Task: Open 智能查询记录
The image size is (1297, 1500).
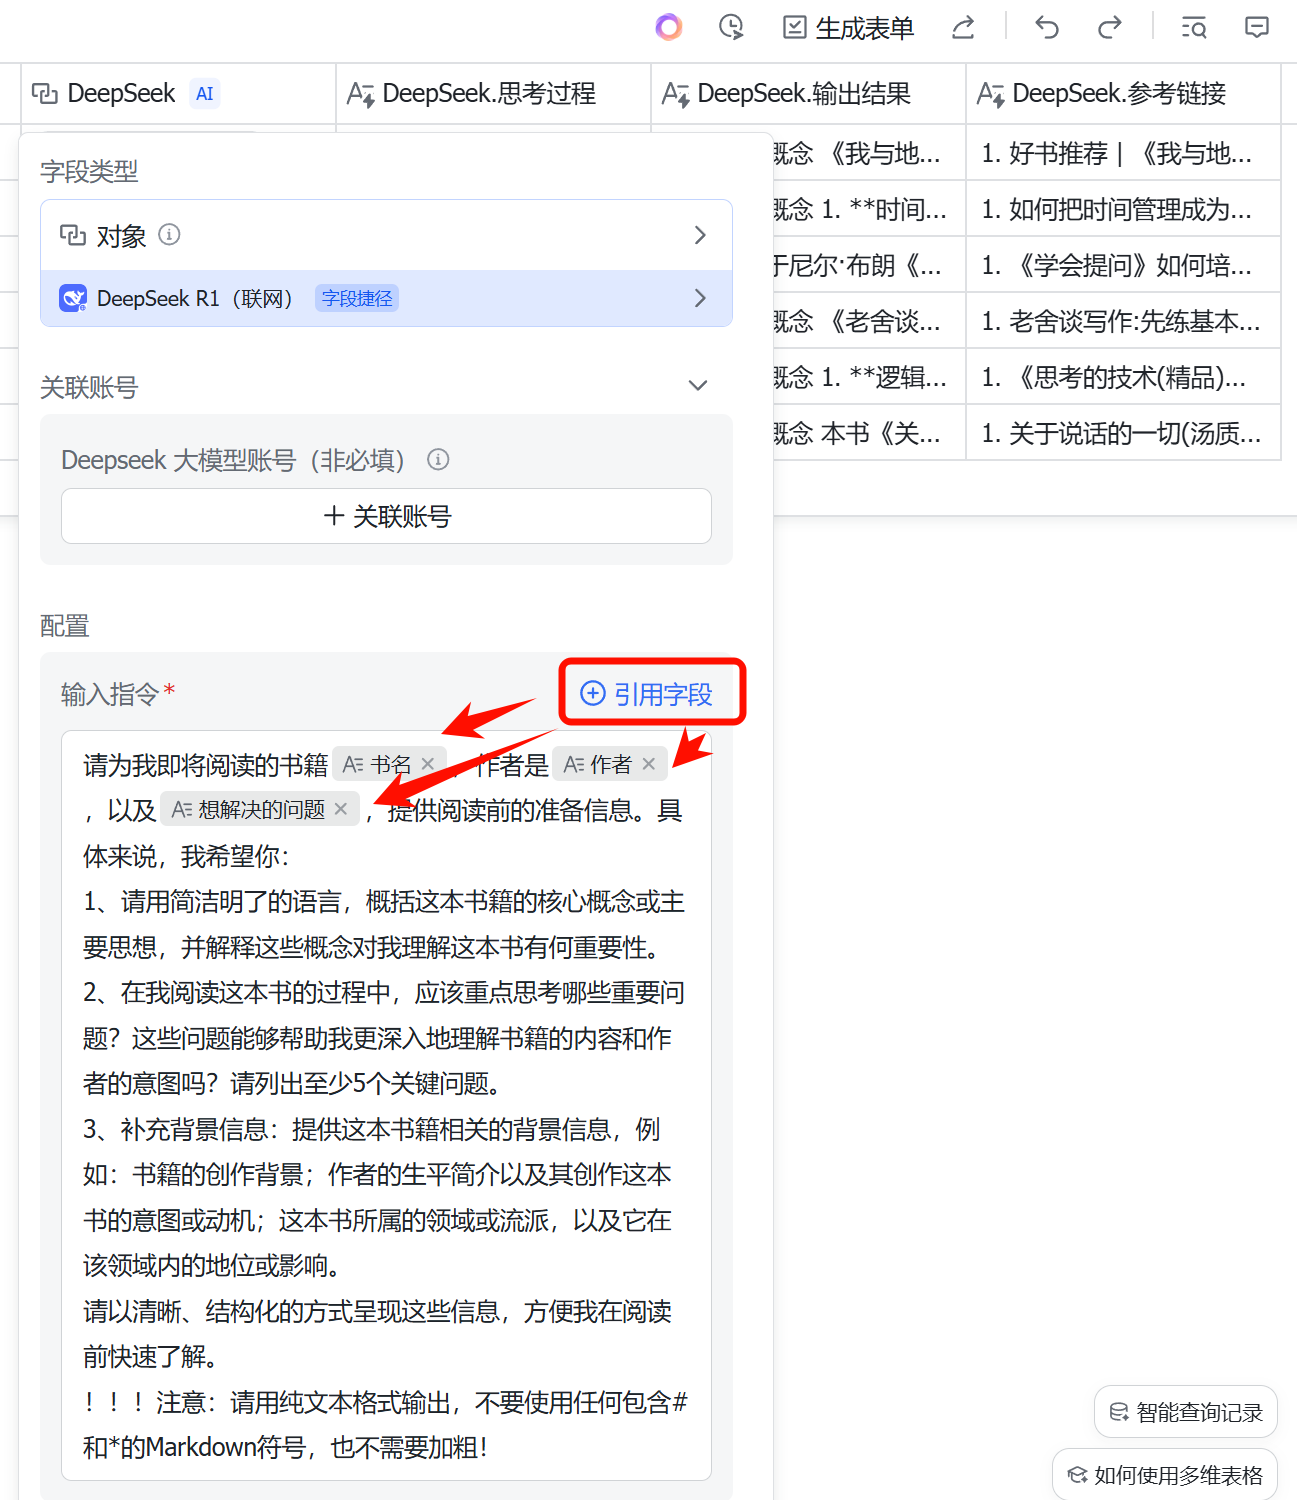Action: (1185, 1412)
